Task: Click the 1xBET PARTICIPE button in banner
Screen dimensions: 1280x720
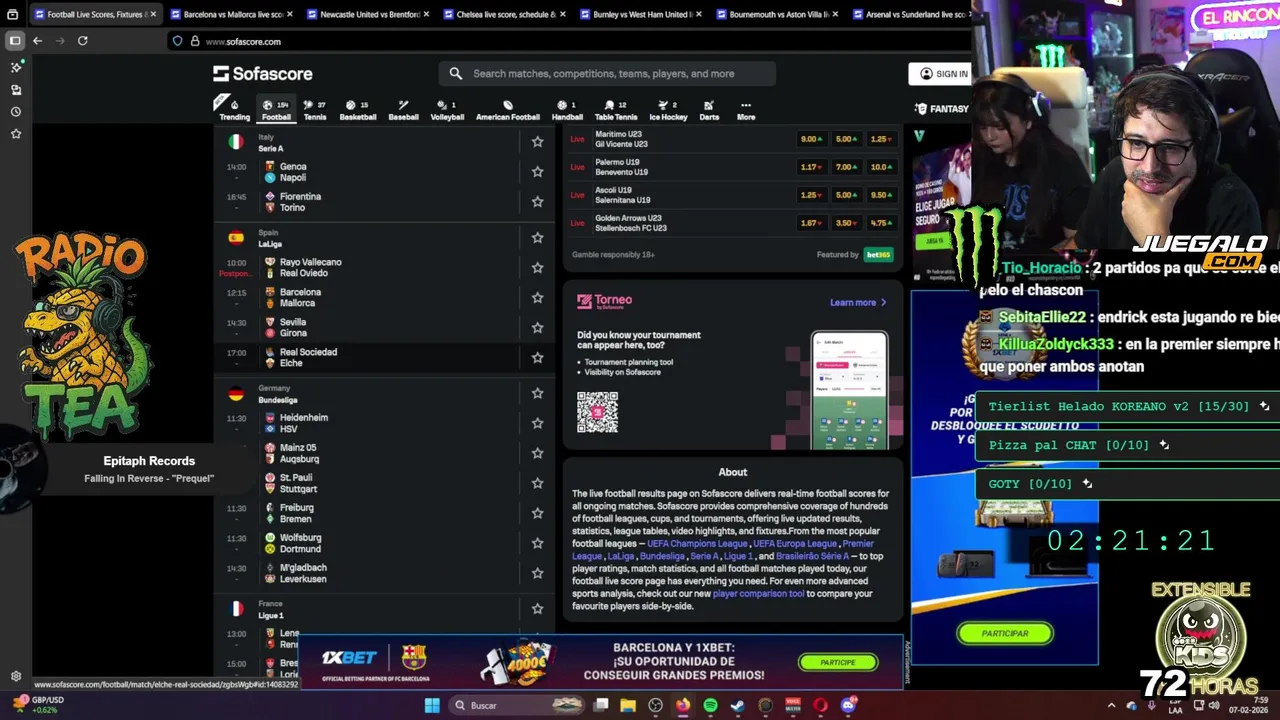Action: (838, 662)
